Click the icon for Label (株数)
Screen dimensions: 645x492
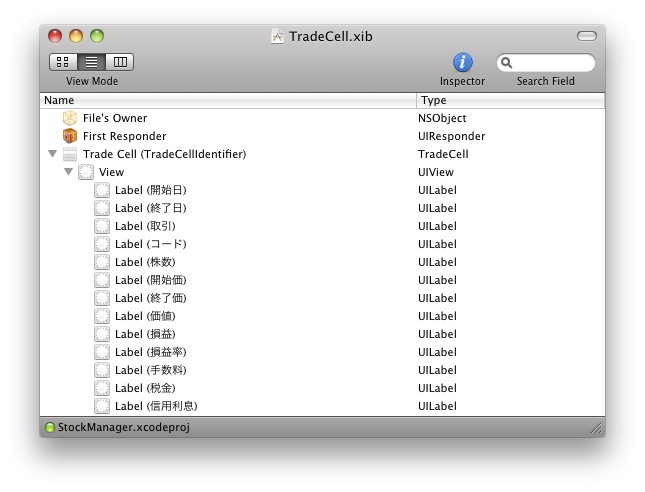[x=102, y=262]
